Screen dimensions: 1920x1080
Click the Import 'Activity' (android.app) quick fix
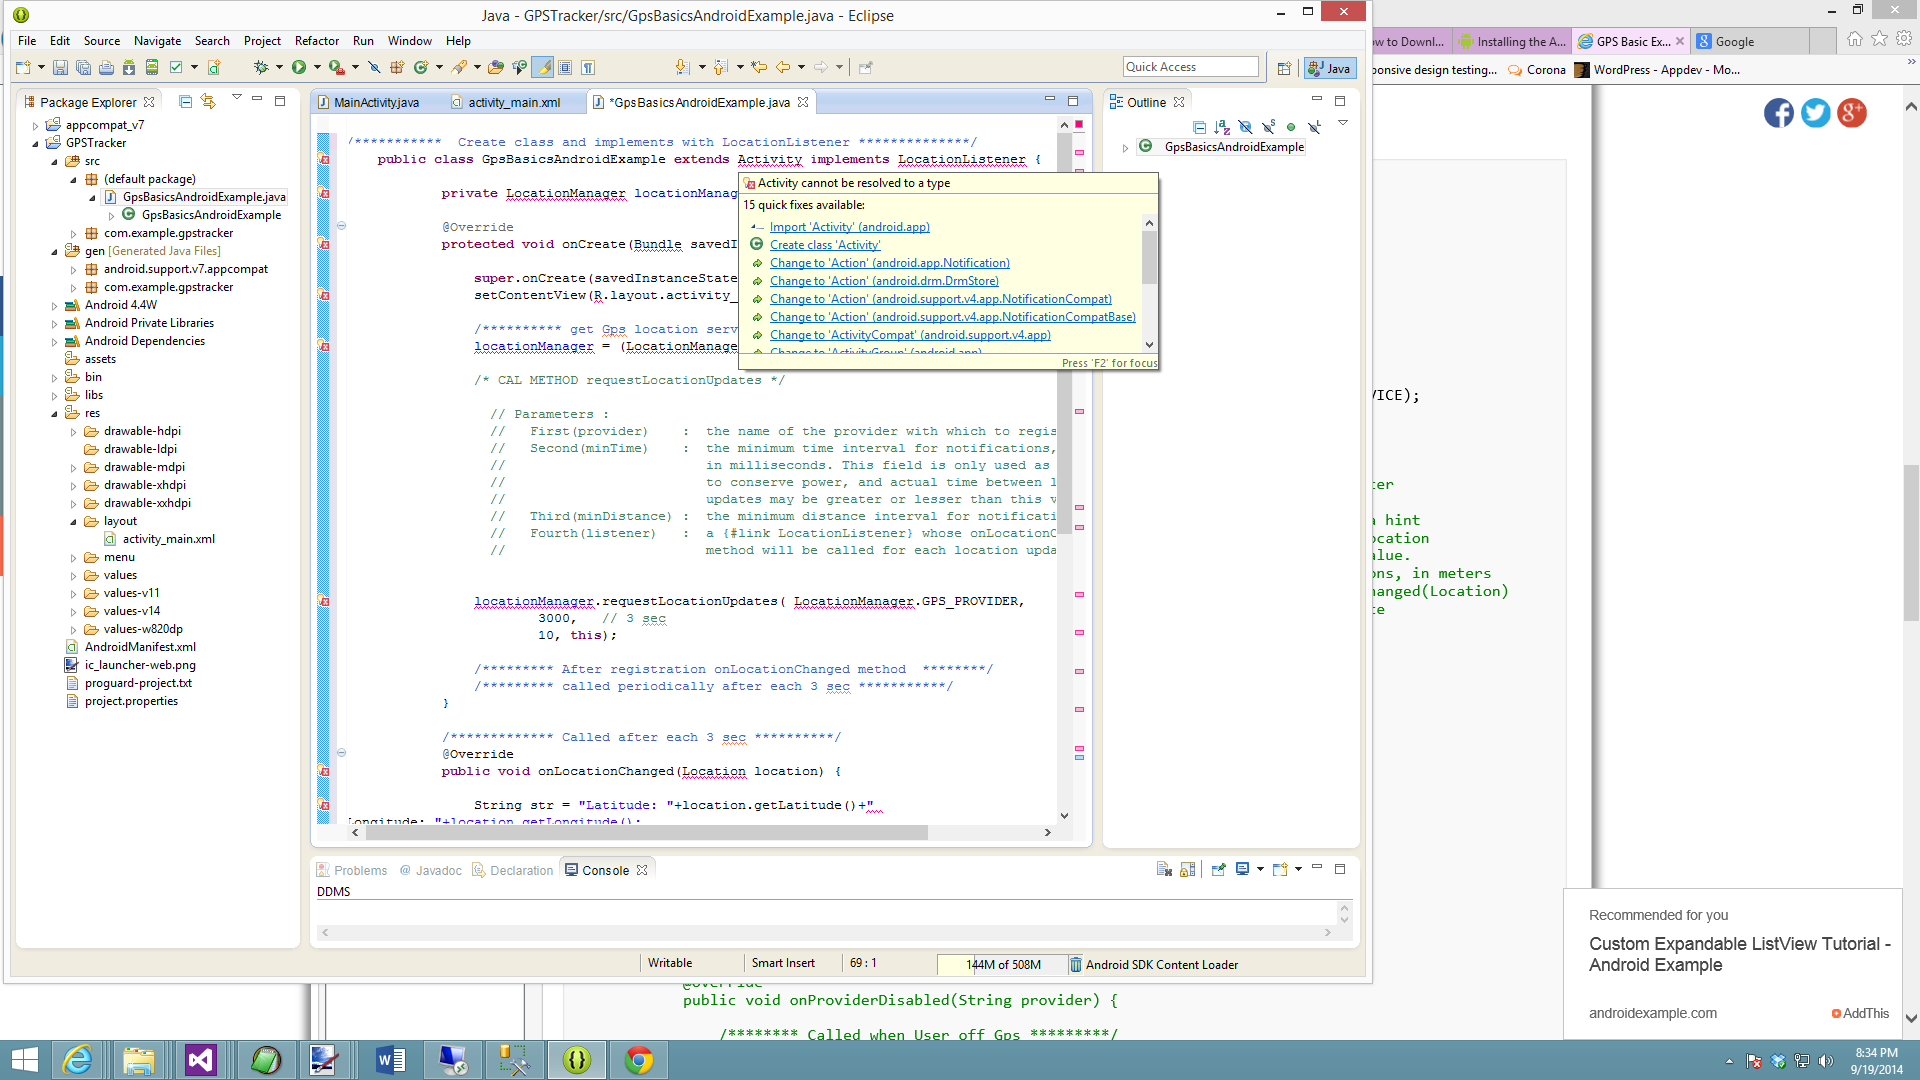[x=849, y=227]
